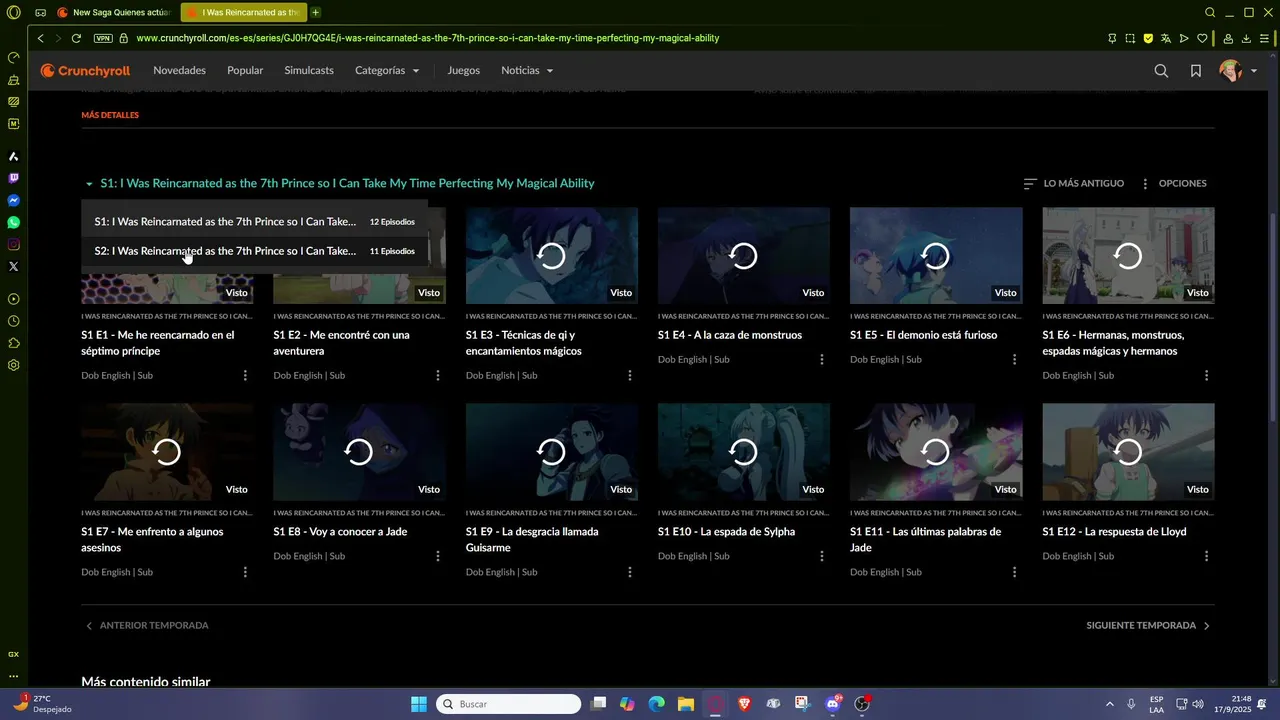Reload the page with refresh icon
The height and width of the screenshot is (720, 1280).
(x=76, y=38)
